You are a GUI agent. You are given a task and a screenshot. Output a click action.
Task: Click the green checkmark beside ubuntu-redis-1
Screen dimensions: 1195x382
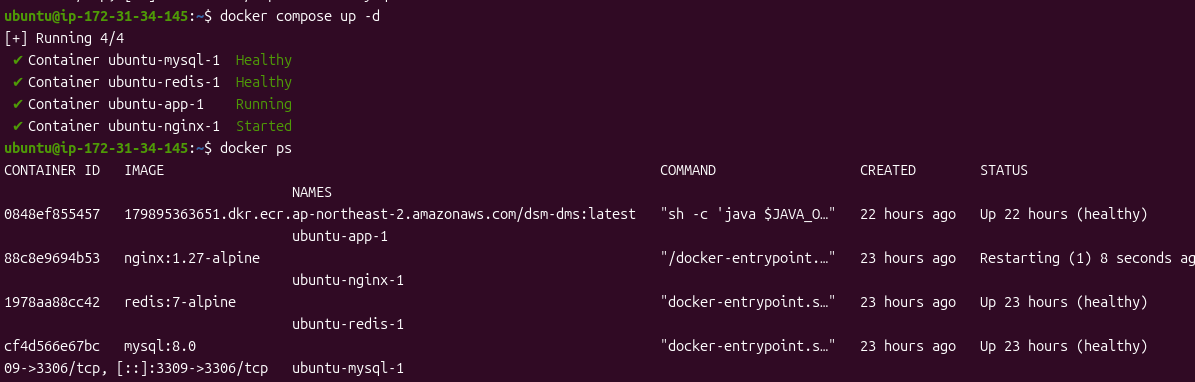(18, 82)
